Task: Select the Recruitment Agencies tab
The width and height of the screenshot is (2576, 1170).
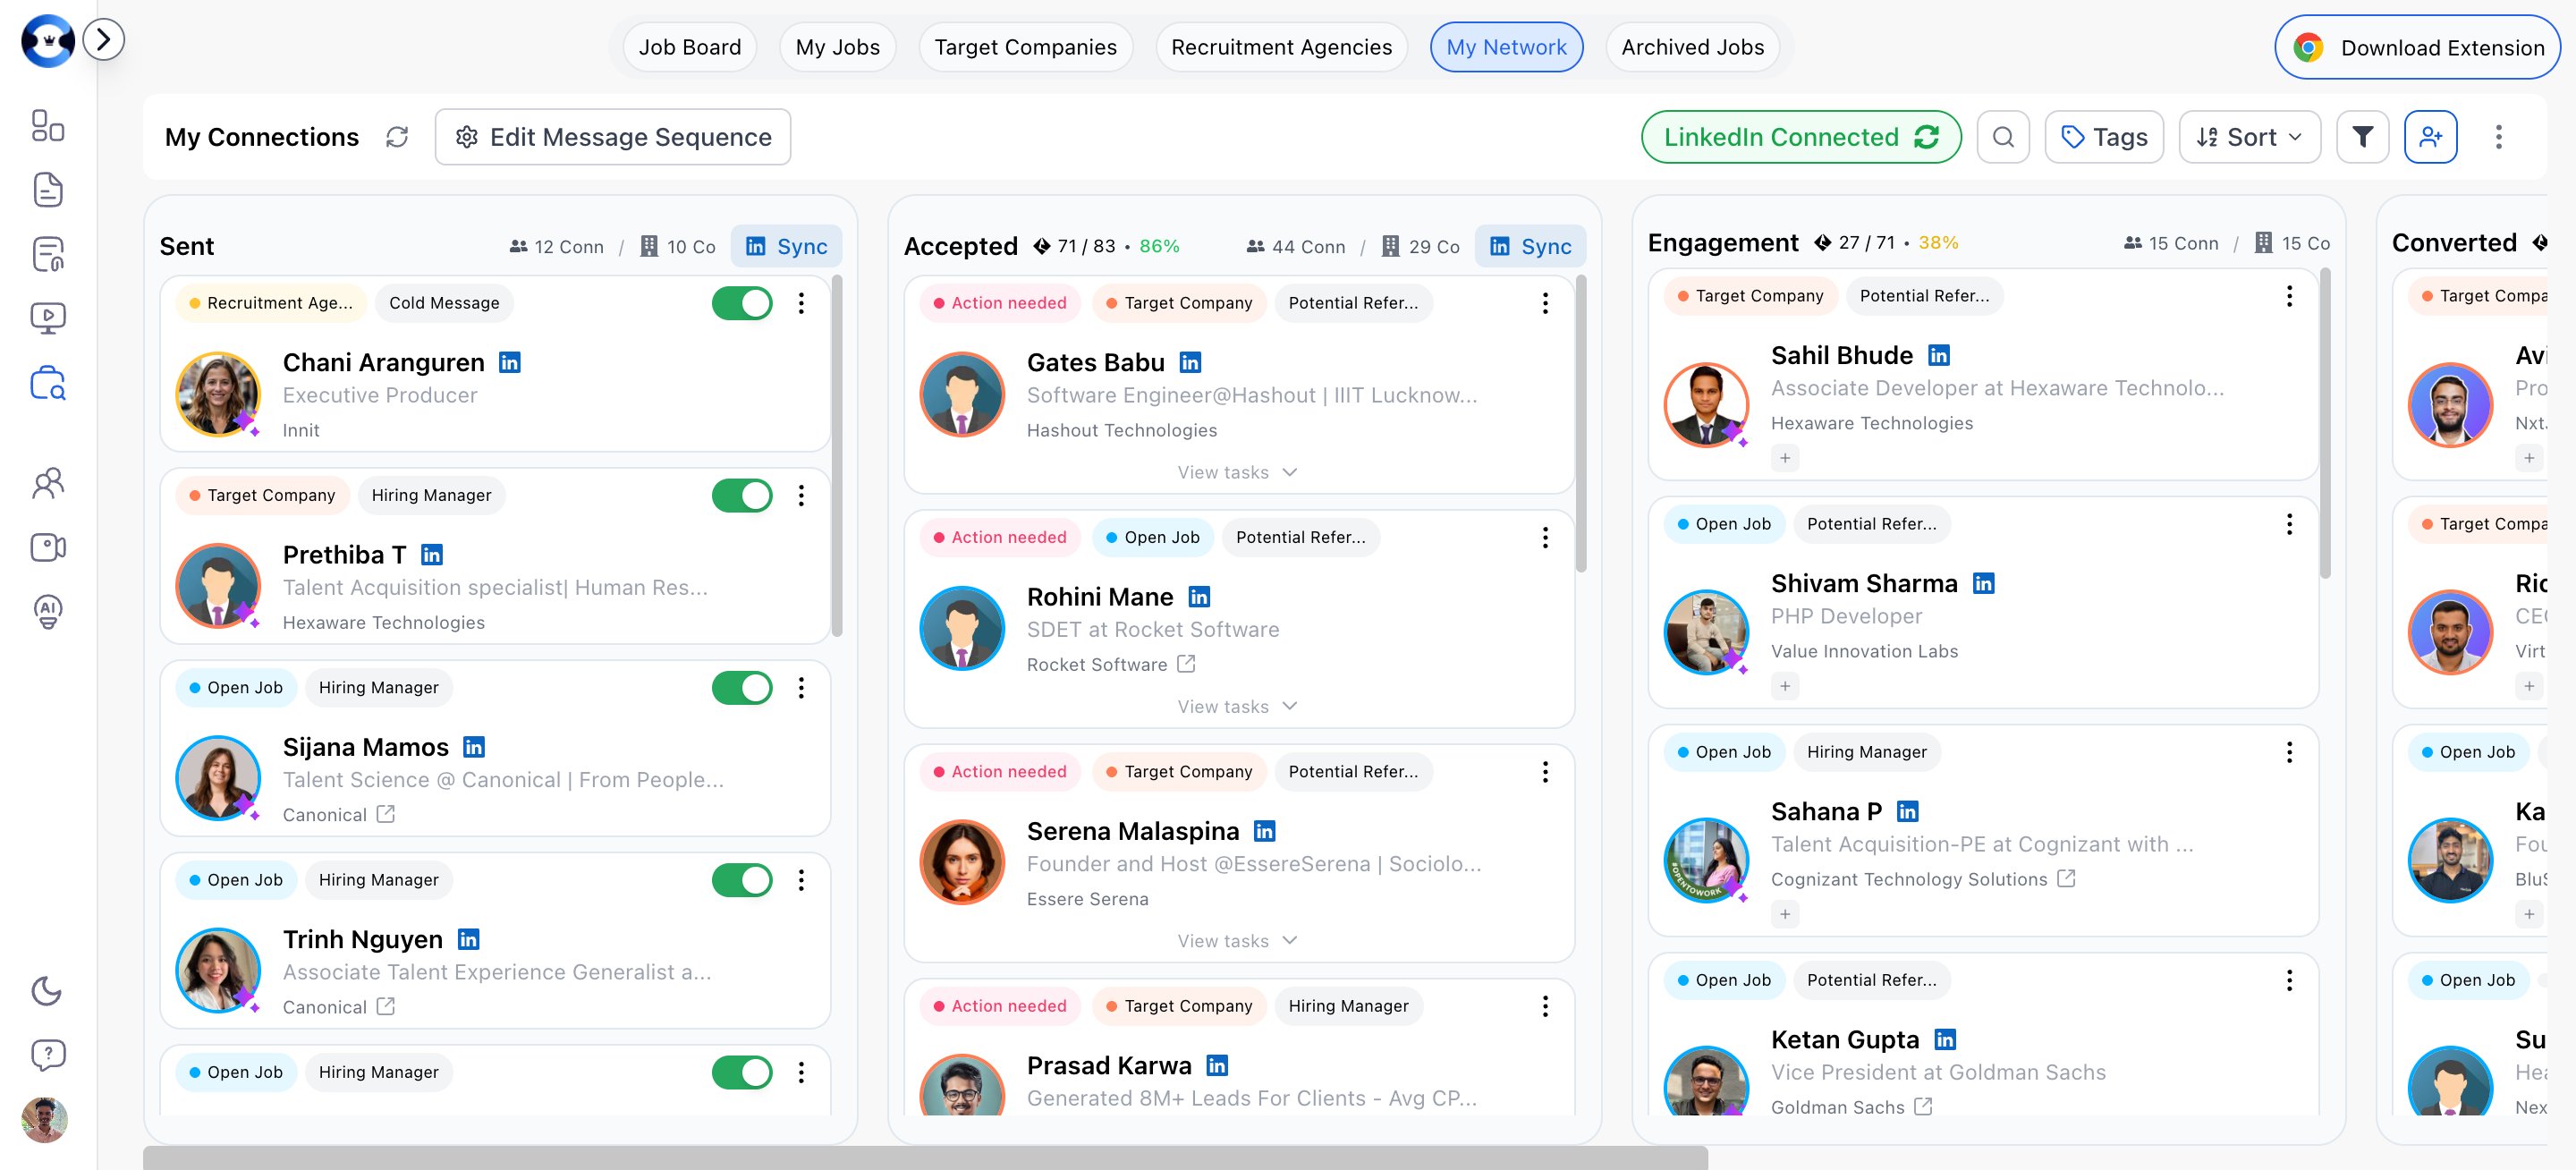Action: click(1282, 47)
